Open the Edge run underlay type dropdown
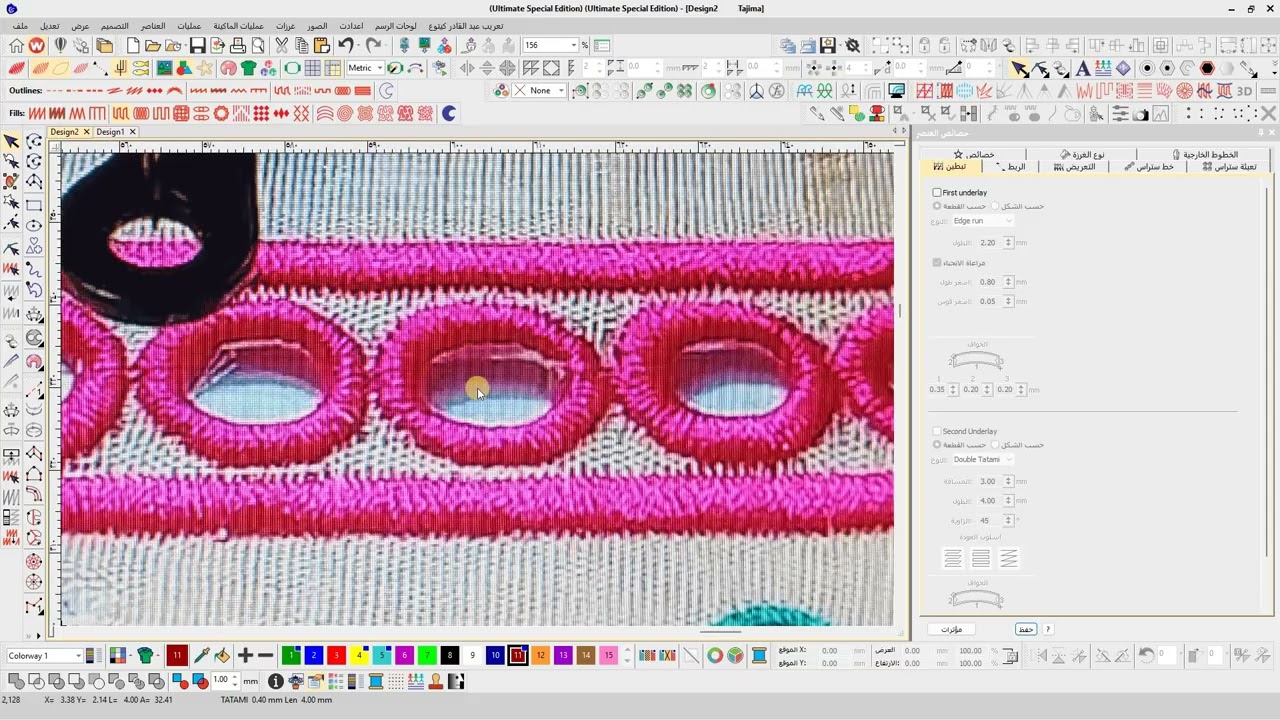Viewport: 1280px width, 720px height. tap(982, 221)
